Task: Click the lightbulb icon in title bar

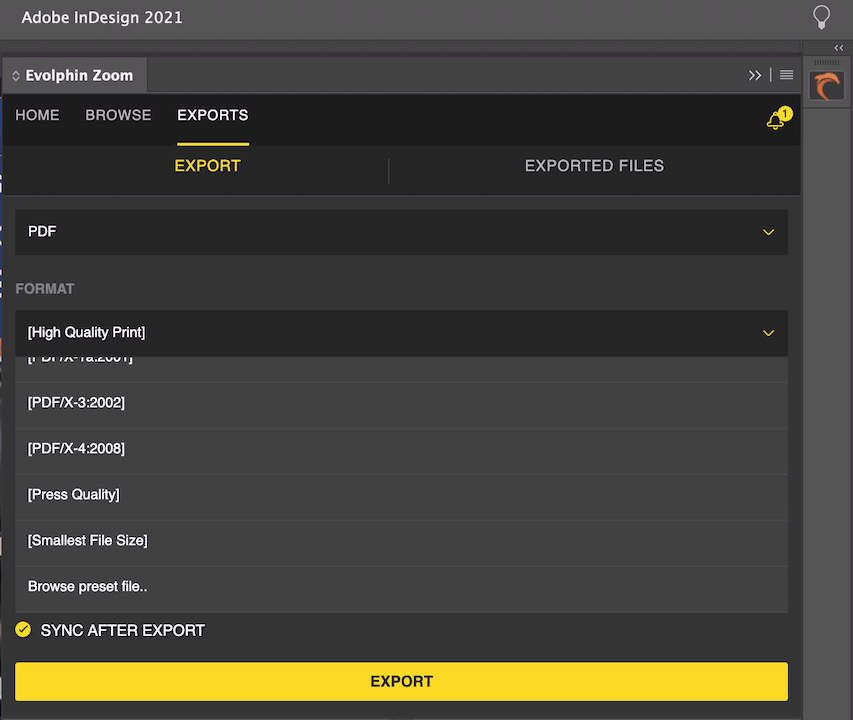Action: 821,17
